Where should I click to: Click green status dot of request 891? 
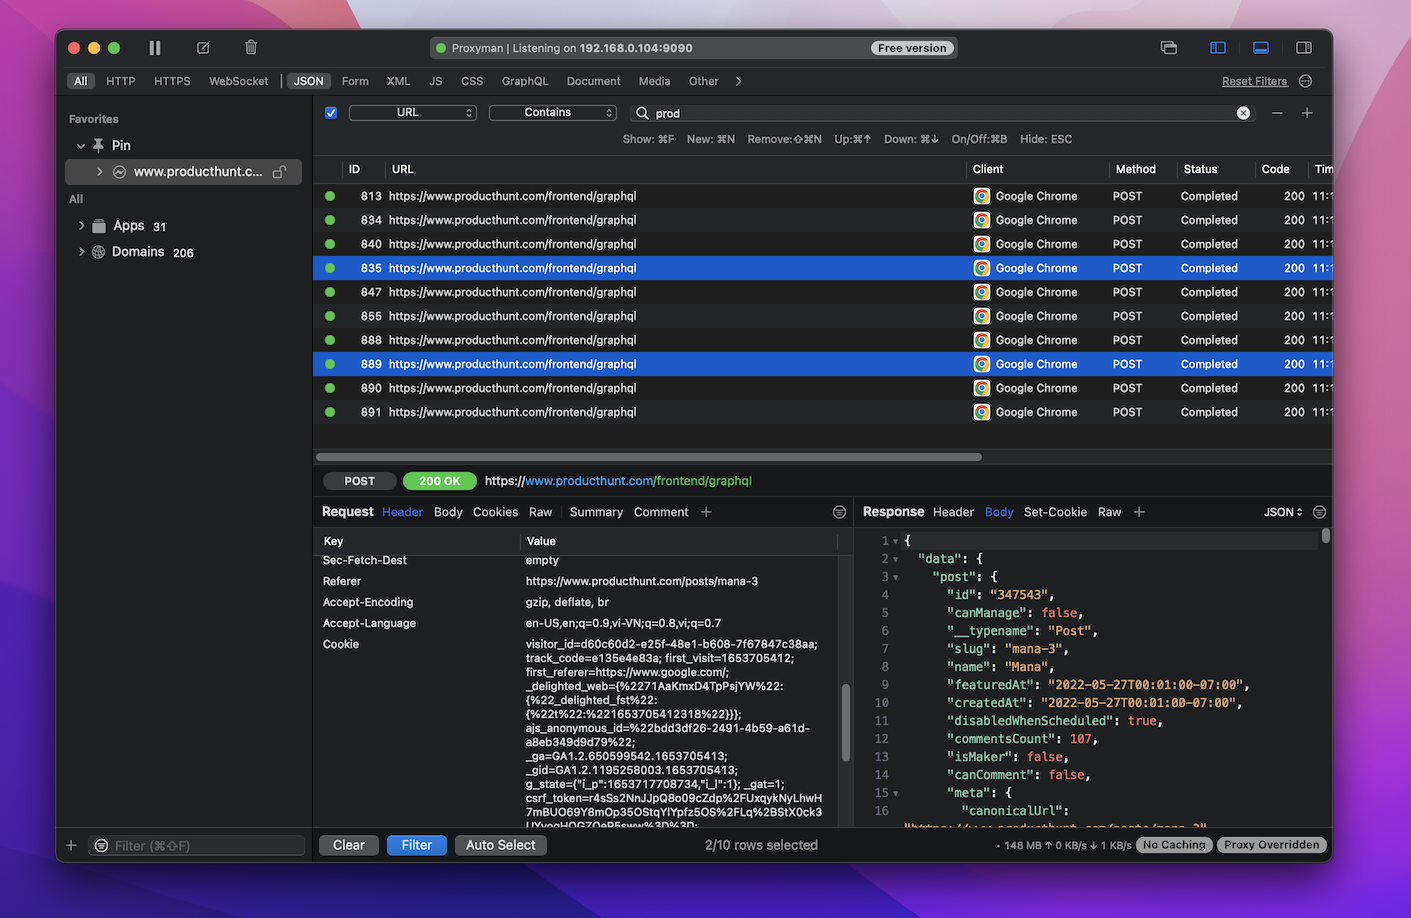coord(330,412)
